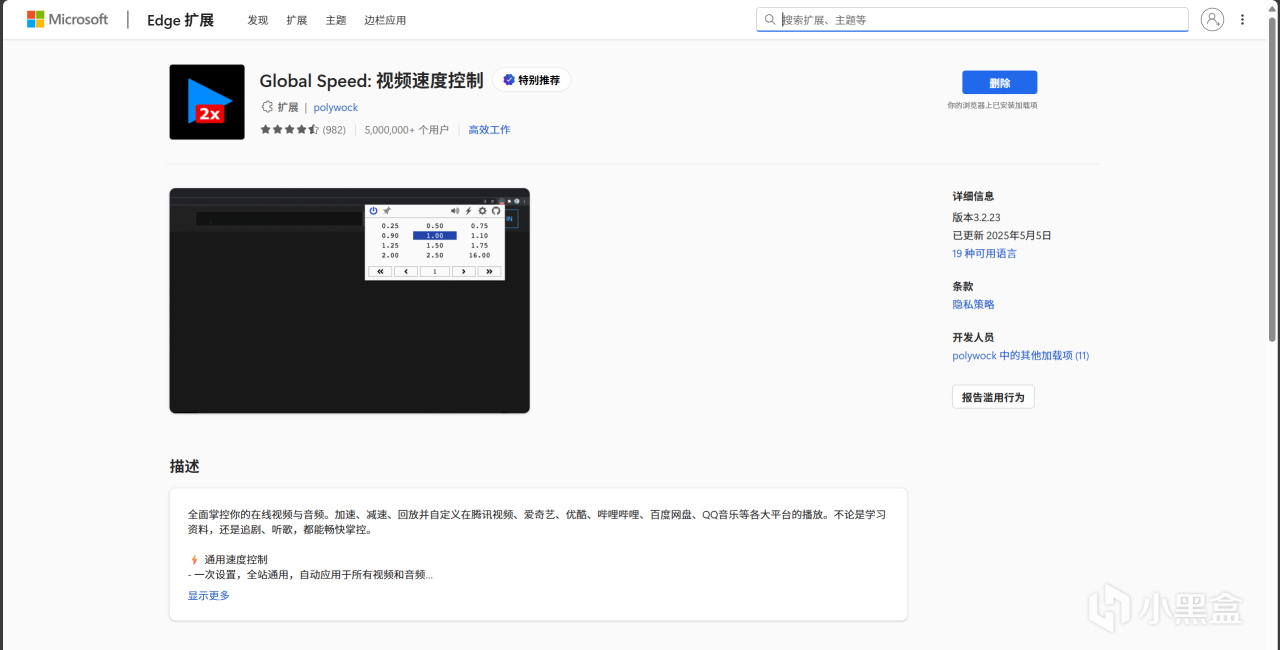Open the 边栏应用 tab

[385, 20]
